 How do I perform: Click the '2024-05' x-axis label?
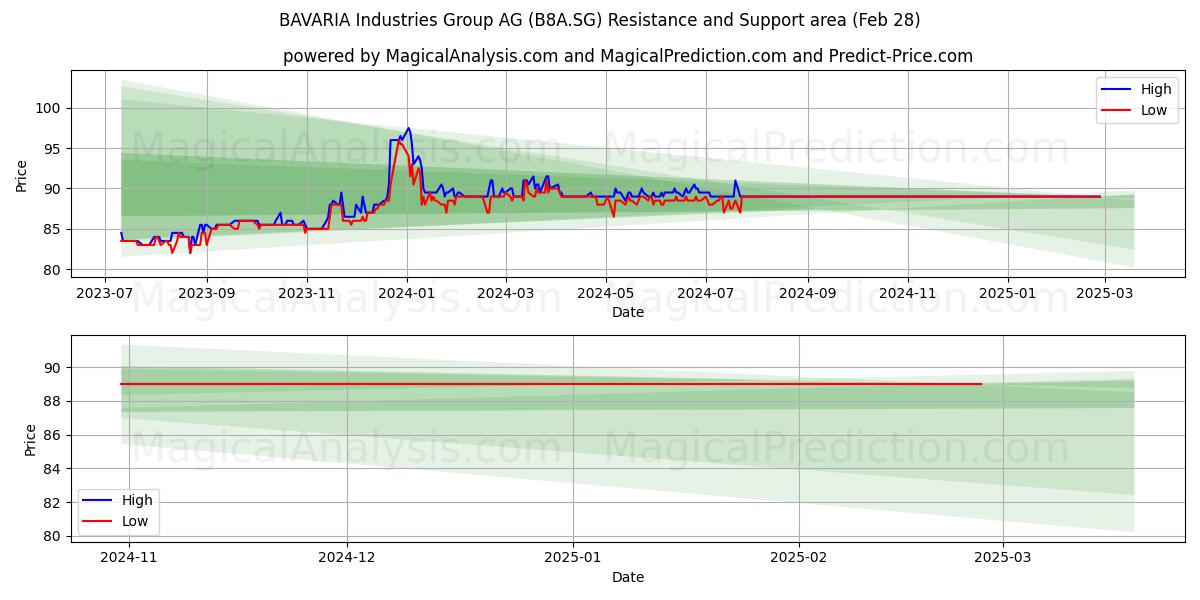coord(604,295)
